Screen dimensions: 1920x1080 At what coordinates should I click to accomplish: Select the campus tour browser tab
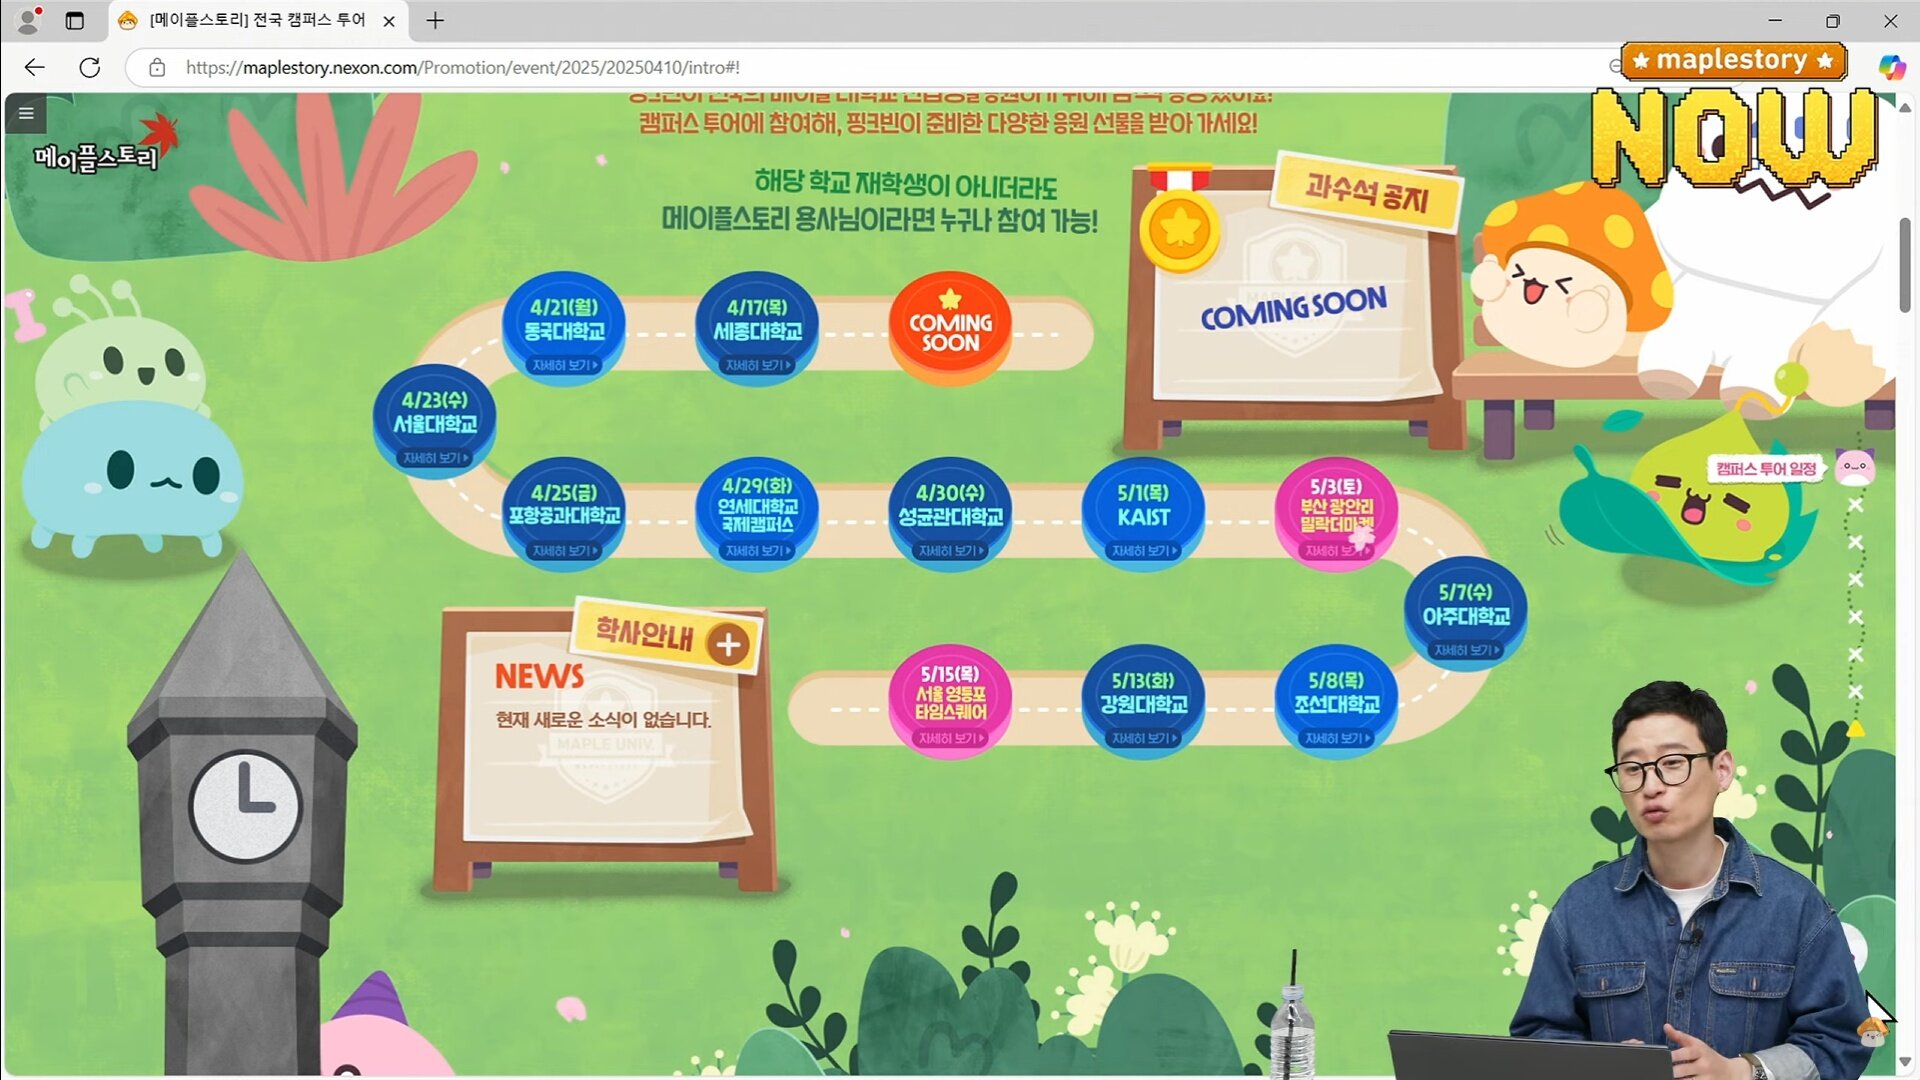pos(256,20)
